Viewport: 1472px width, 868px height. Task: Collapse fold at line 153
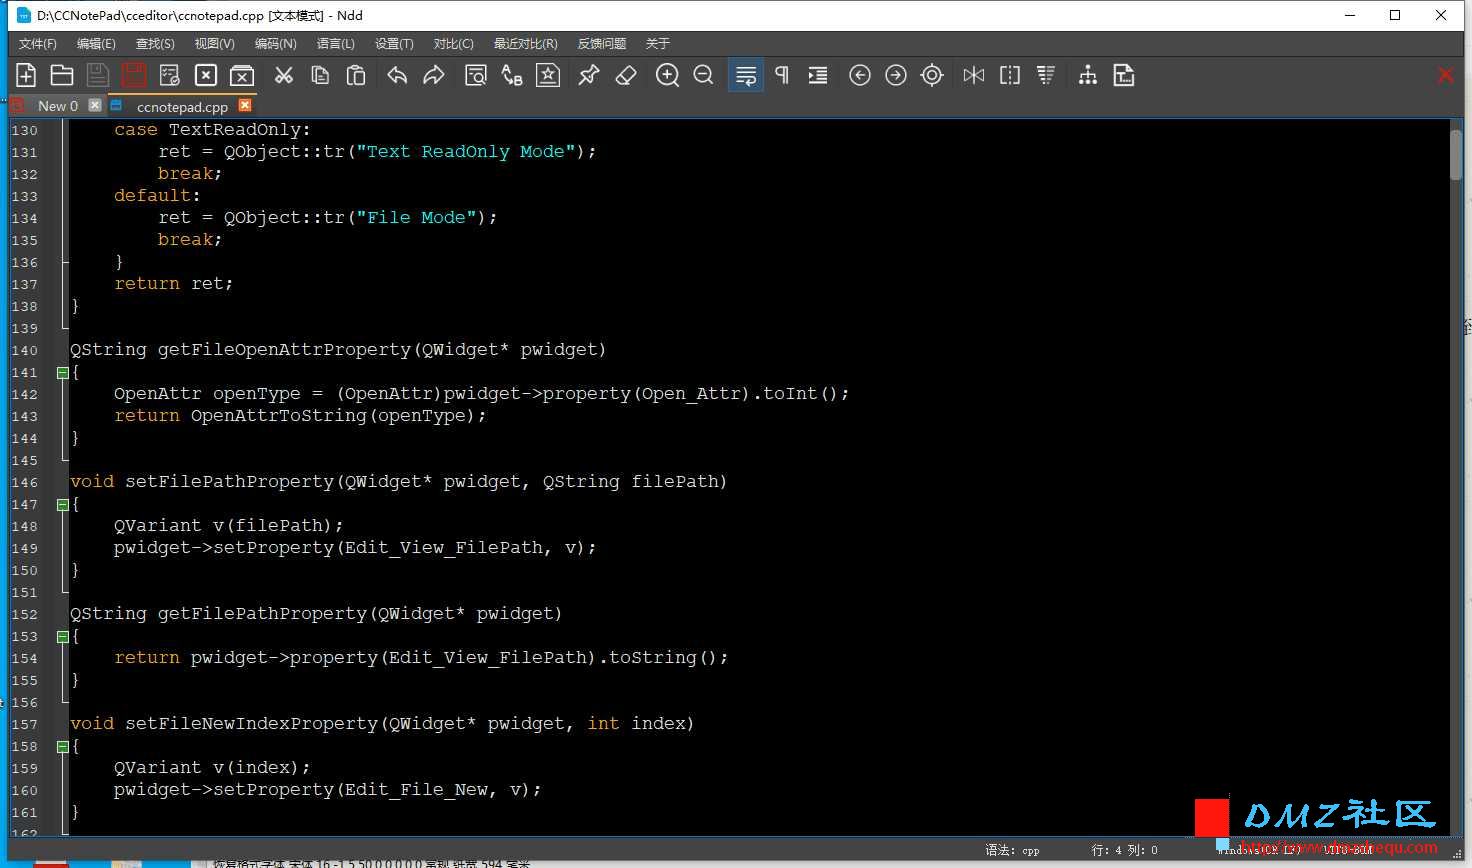63,636
